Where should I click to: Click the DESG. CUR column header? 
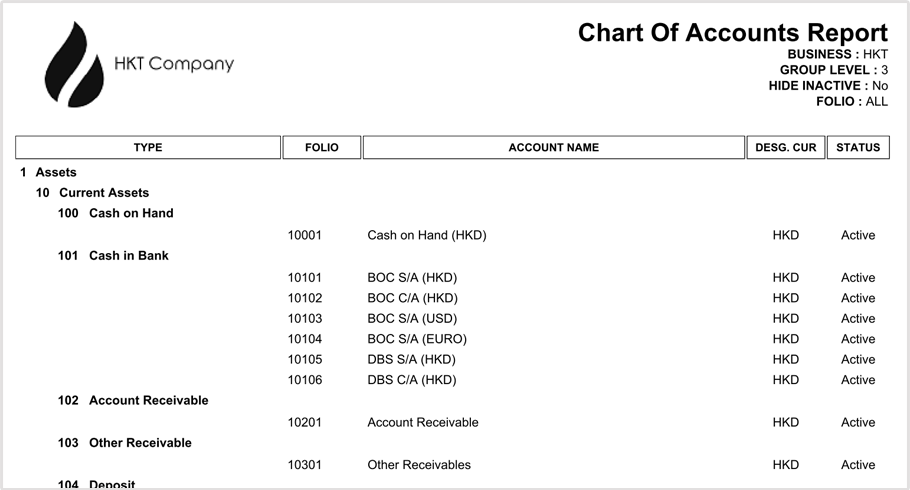coord(785,148)
